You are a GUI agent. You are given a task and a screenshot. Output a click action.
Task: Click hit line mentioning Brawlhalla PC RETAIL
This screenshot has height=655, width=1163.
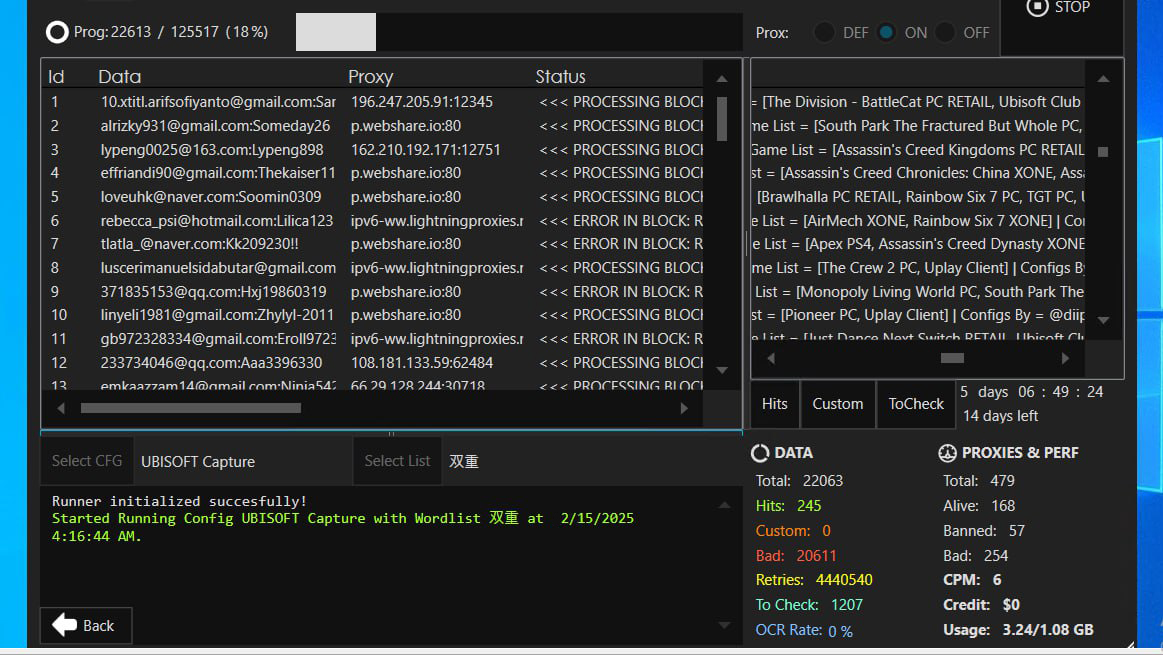917,197
